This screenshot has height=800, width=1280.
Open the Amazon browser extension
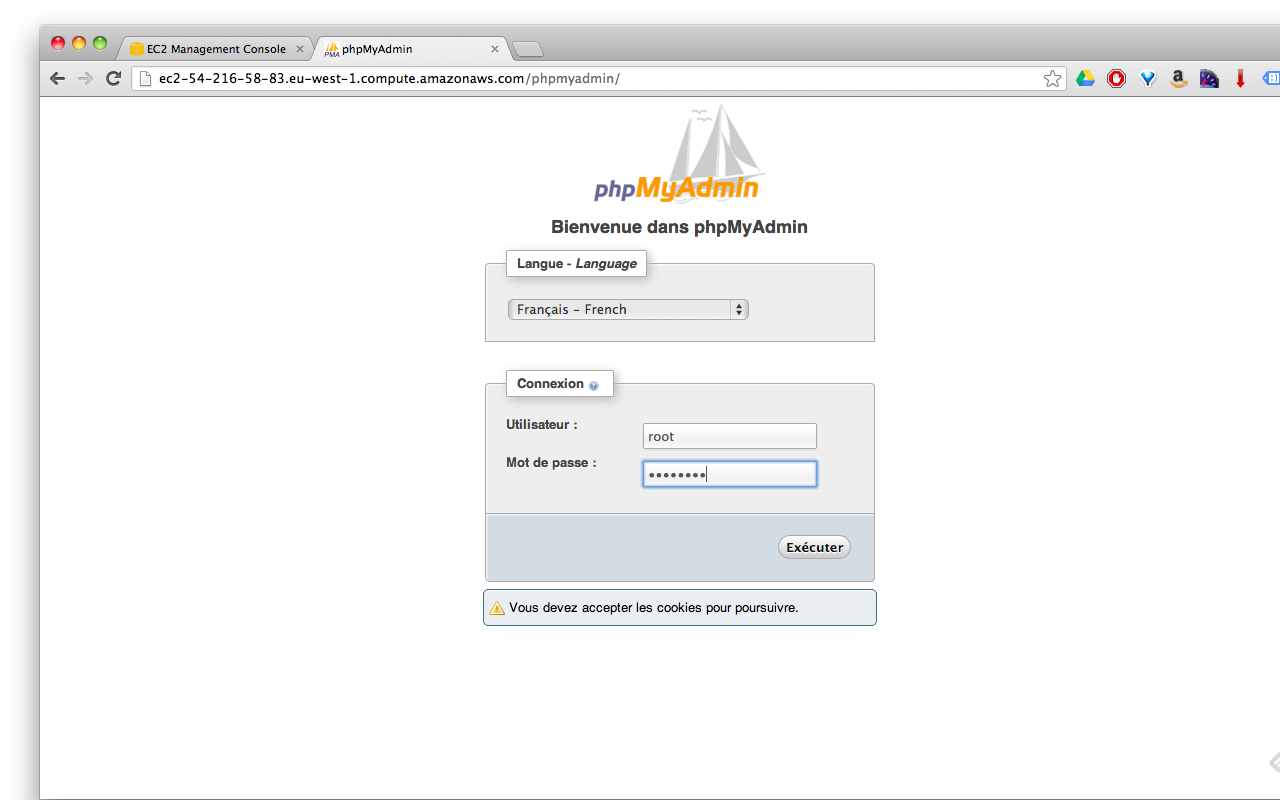point(1178,78)
